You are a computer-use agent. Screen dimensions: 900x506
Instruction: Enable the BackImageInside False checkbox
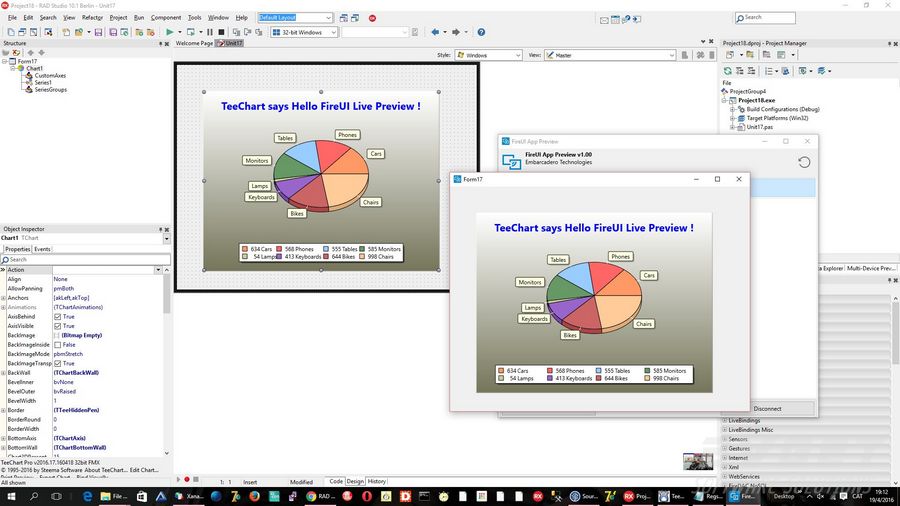57,345
